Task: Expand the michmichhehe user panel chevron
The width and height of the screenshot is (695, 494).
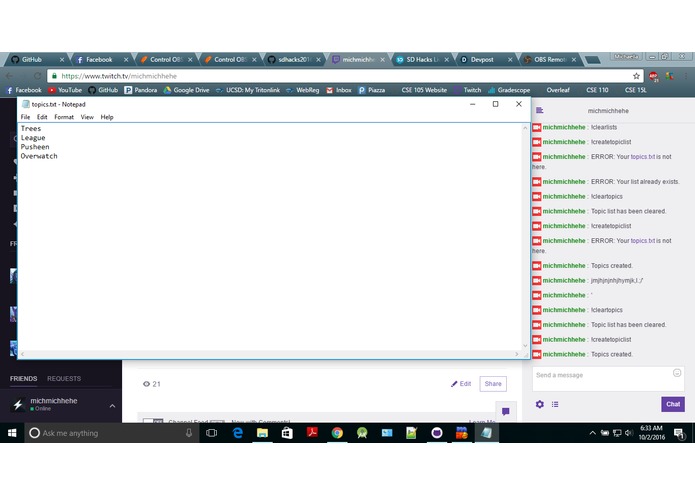Action: click(112, 405)
